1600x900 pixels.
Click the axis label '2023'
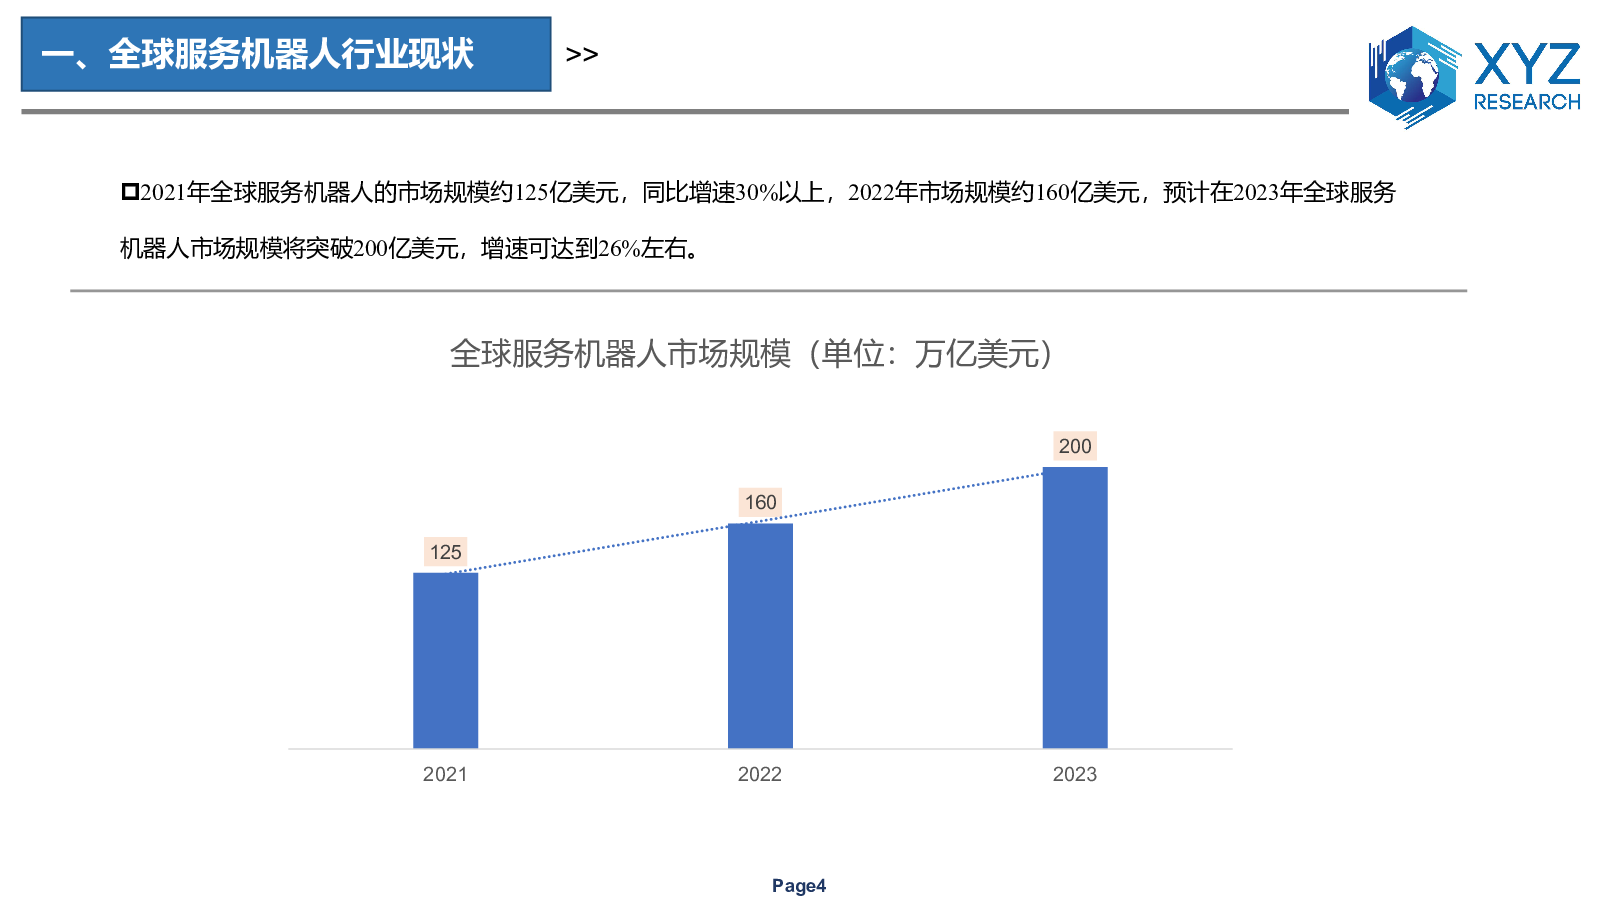click(x=1075, y=774)
